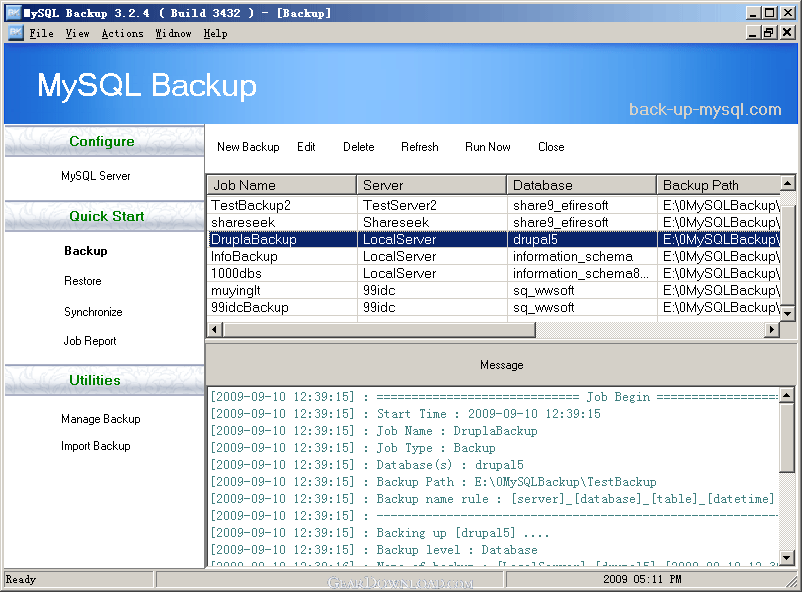Click Delete in the job toolbar
The image size is (802, 592).
358,147
